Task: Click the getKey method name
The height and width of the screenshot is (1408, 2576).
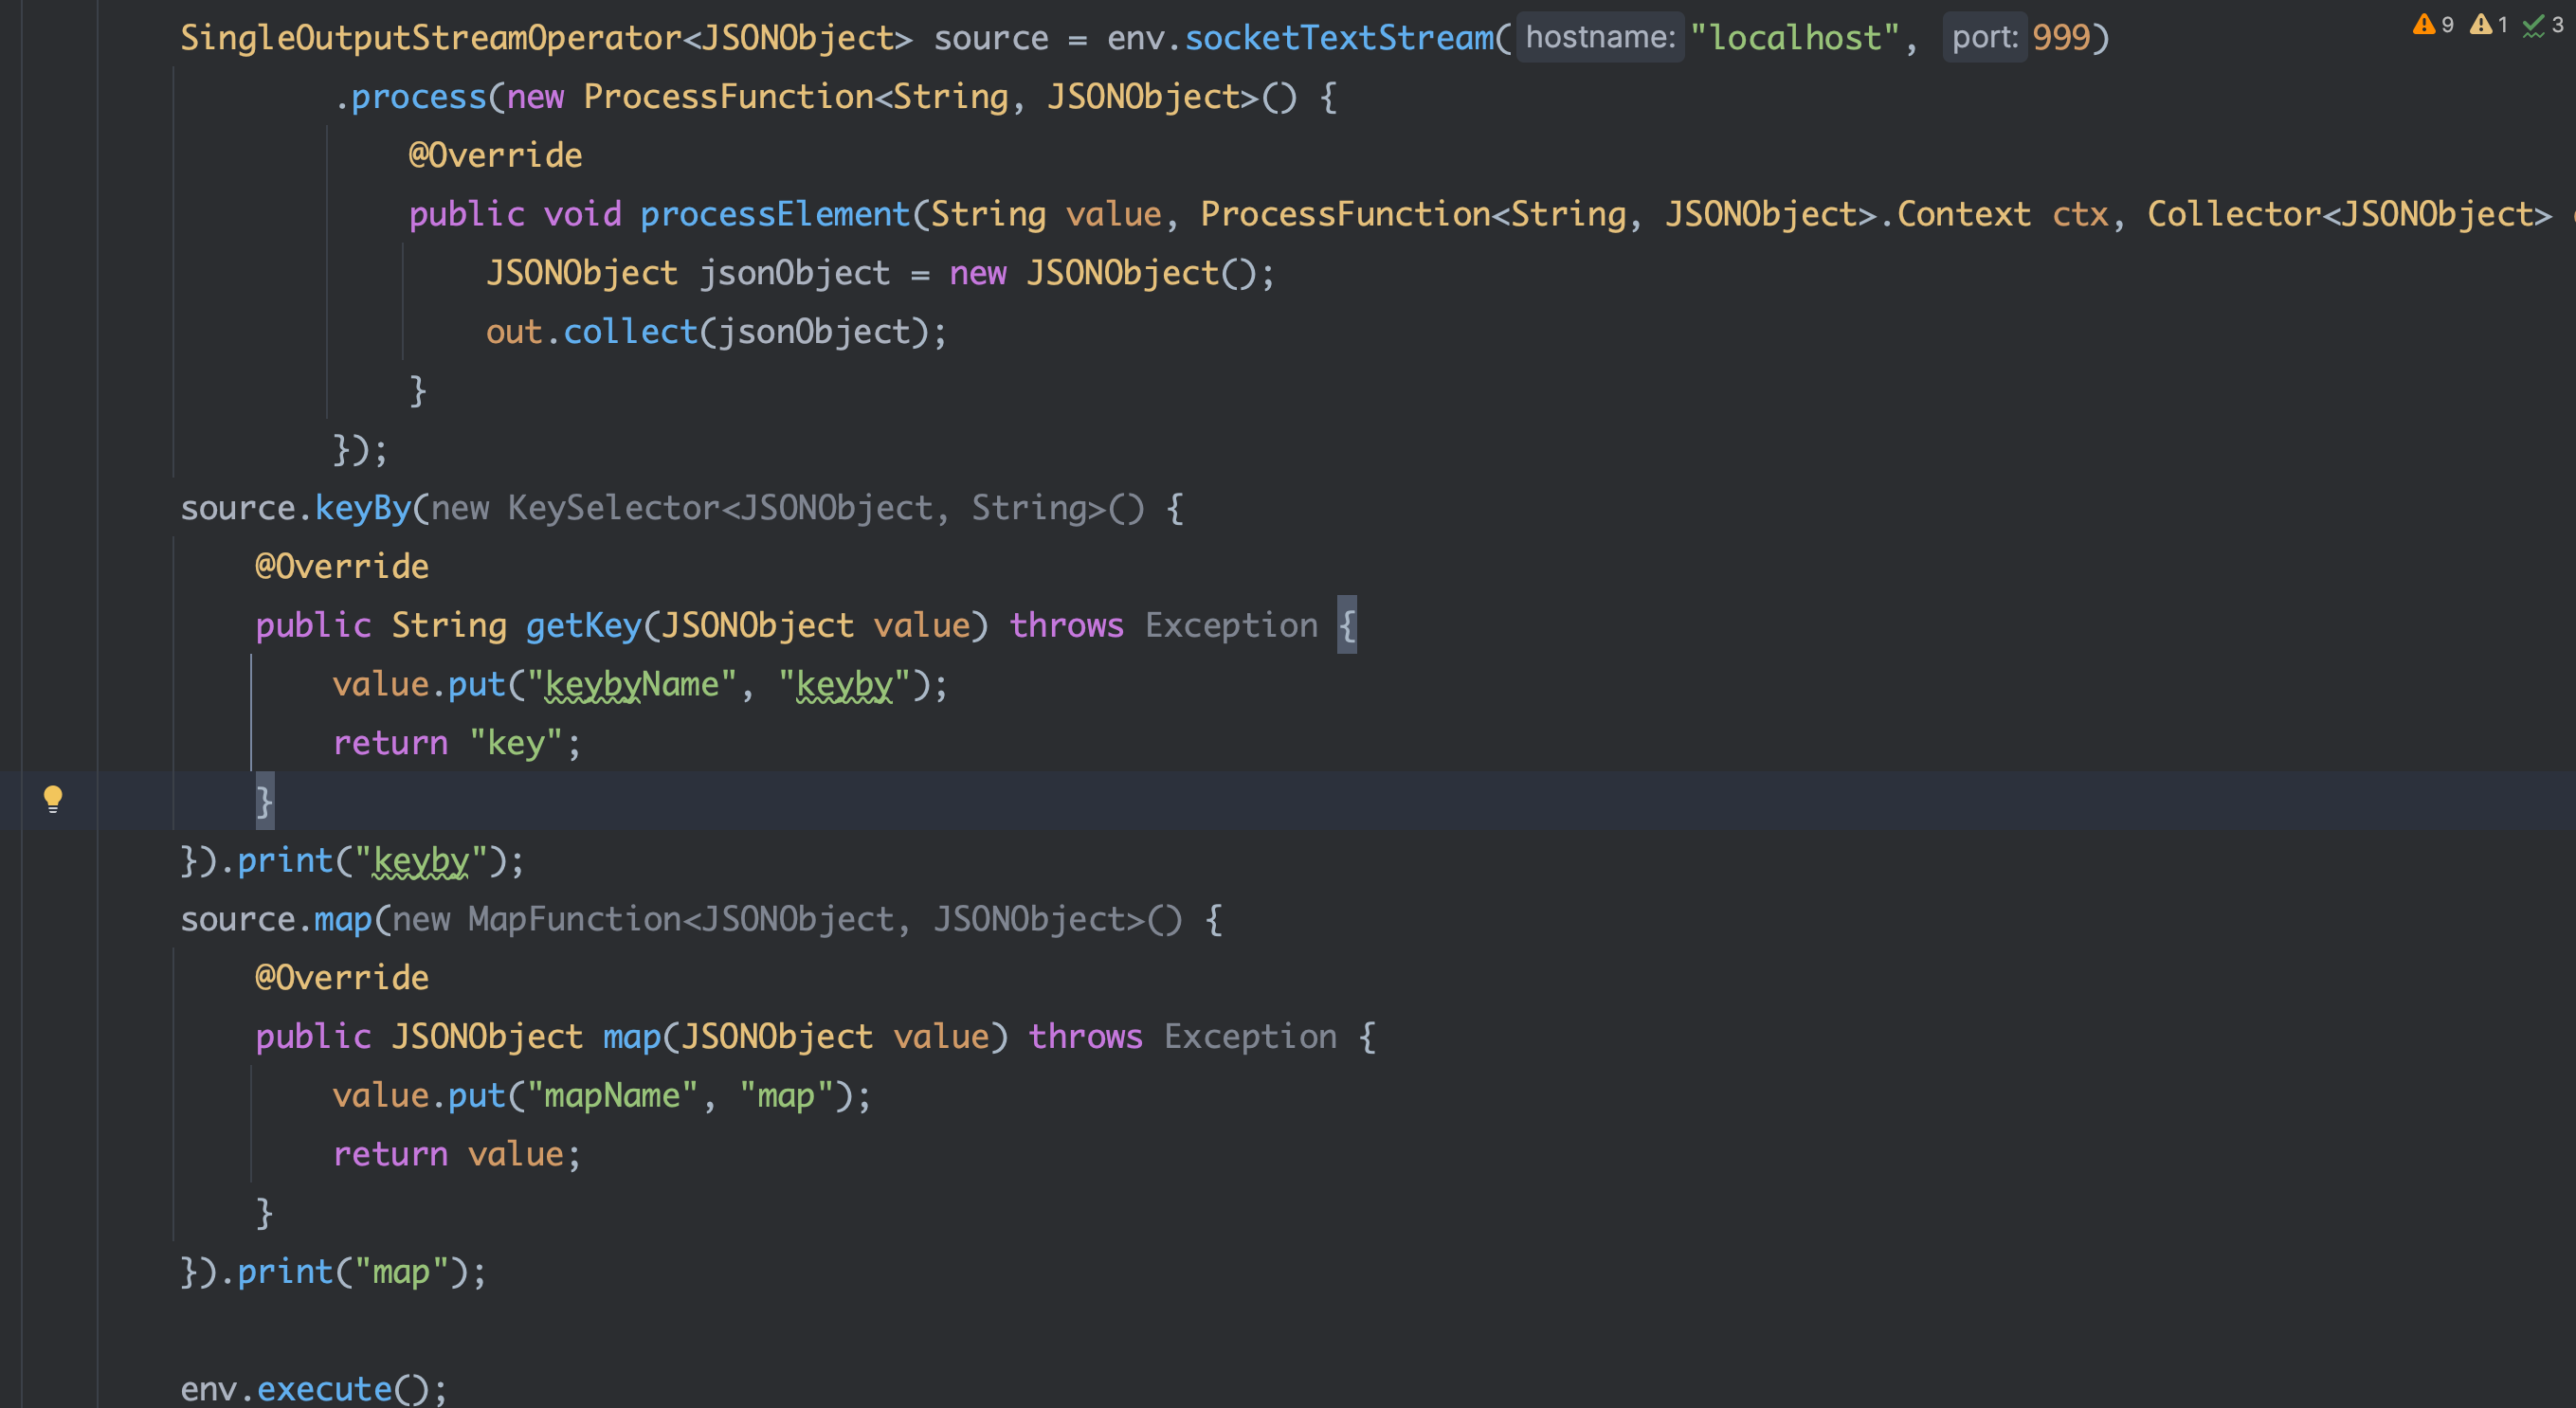Action: click(584, 625)
